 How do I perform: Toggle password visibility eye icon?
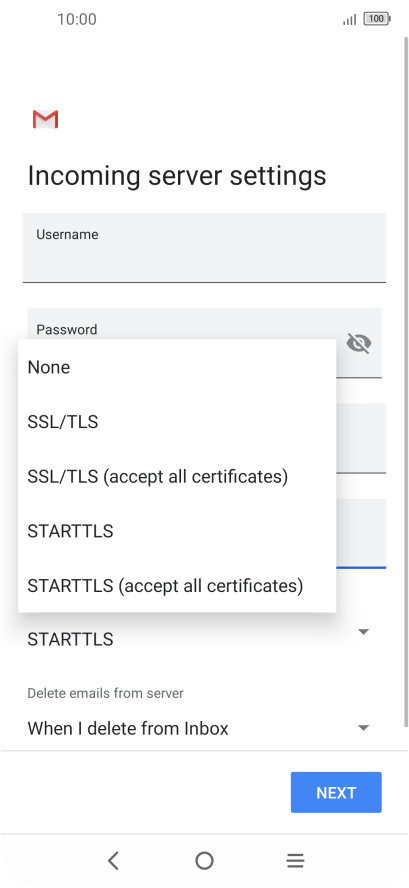click(x=359, y=343)
